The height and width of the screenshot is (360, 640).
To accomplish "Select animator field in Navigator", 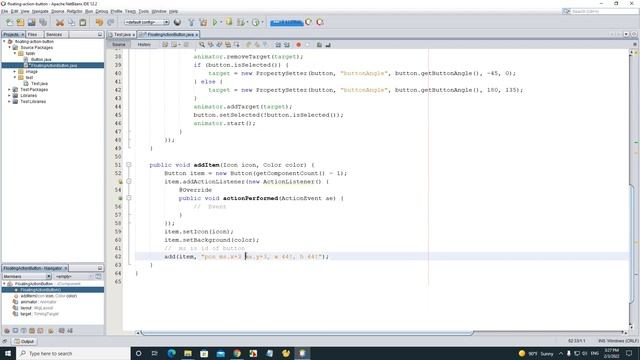I will click(38, 302).
